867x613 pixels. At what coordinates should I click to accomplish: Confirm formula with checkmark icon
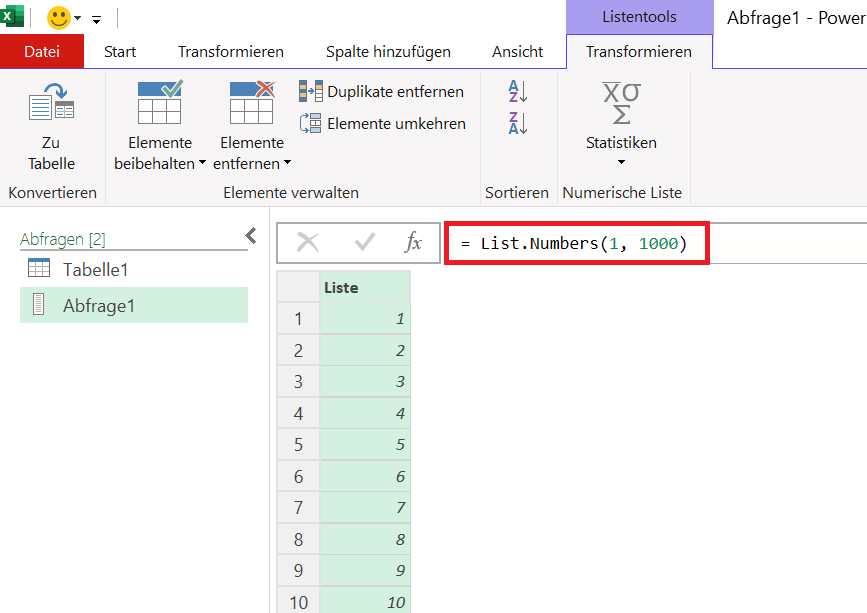(365, 242)
